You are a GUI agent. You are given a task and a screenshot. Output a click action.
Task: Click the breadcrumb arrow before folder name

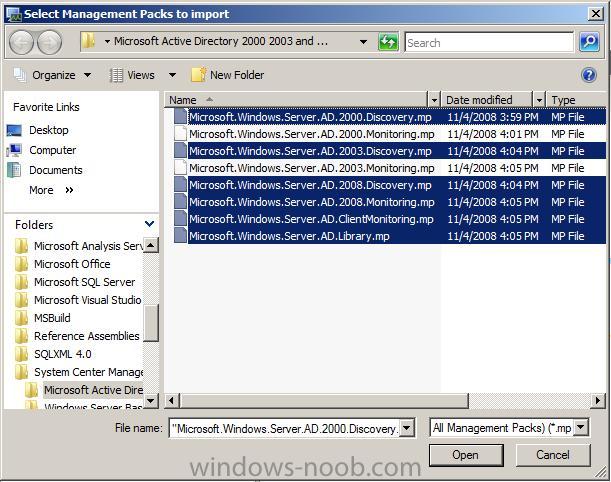point(107,41)
